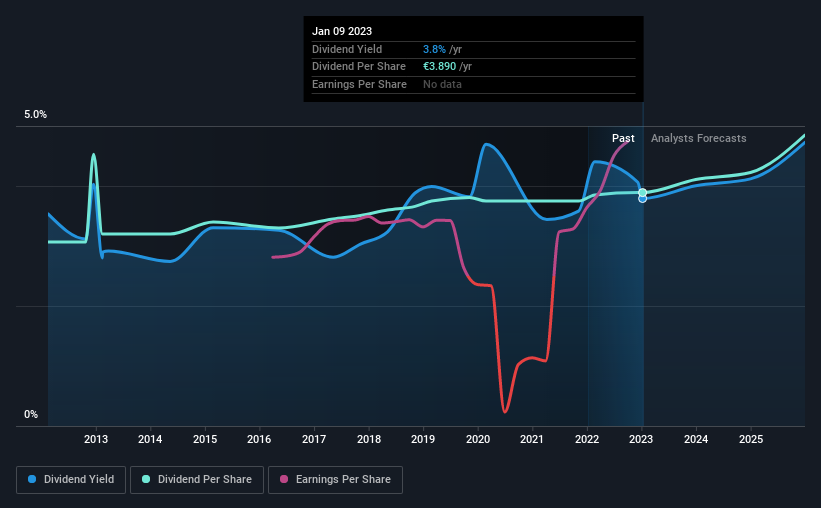Screen dimensions: 821x508
Task: Toggle the Earnings Per Share legend button
Action: pos(335,480)
